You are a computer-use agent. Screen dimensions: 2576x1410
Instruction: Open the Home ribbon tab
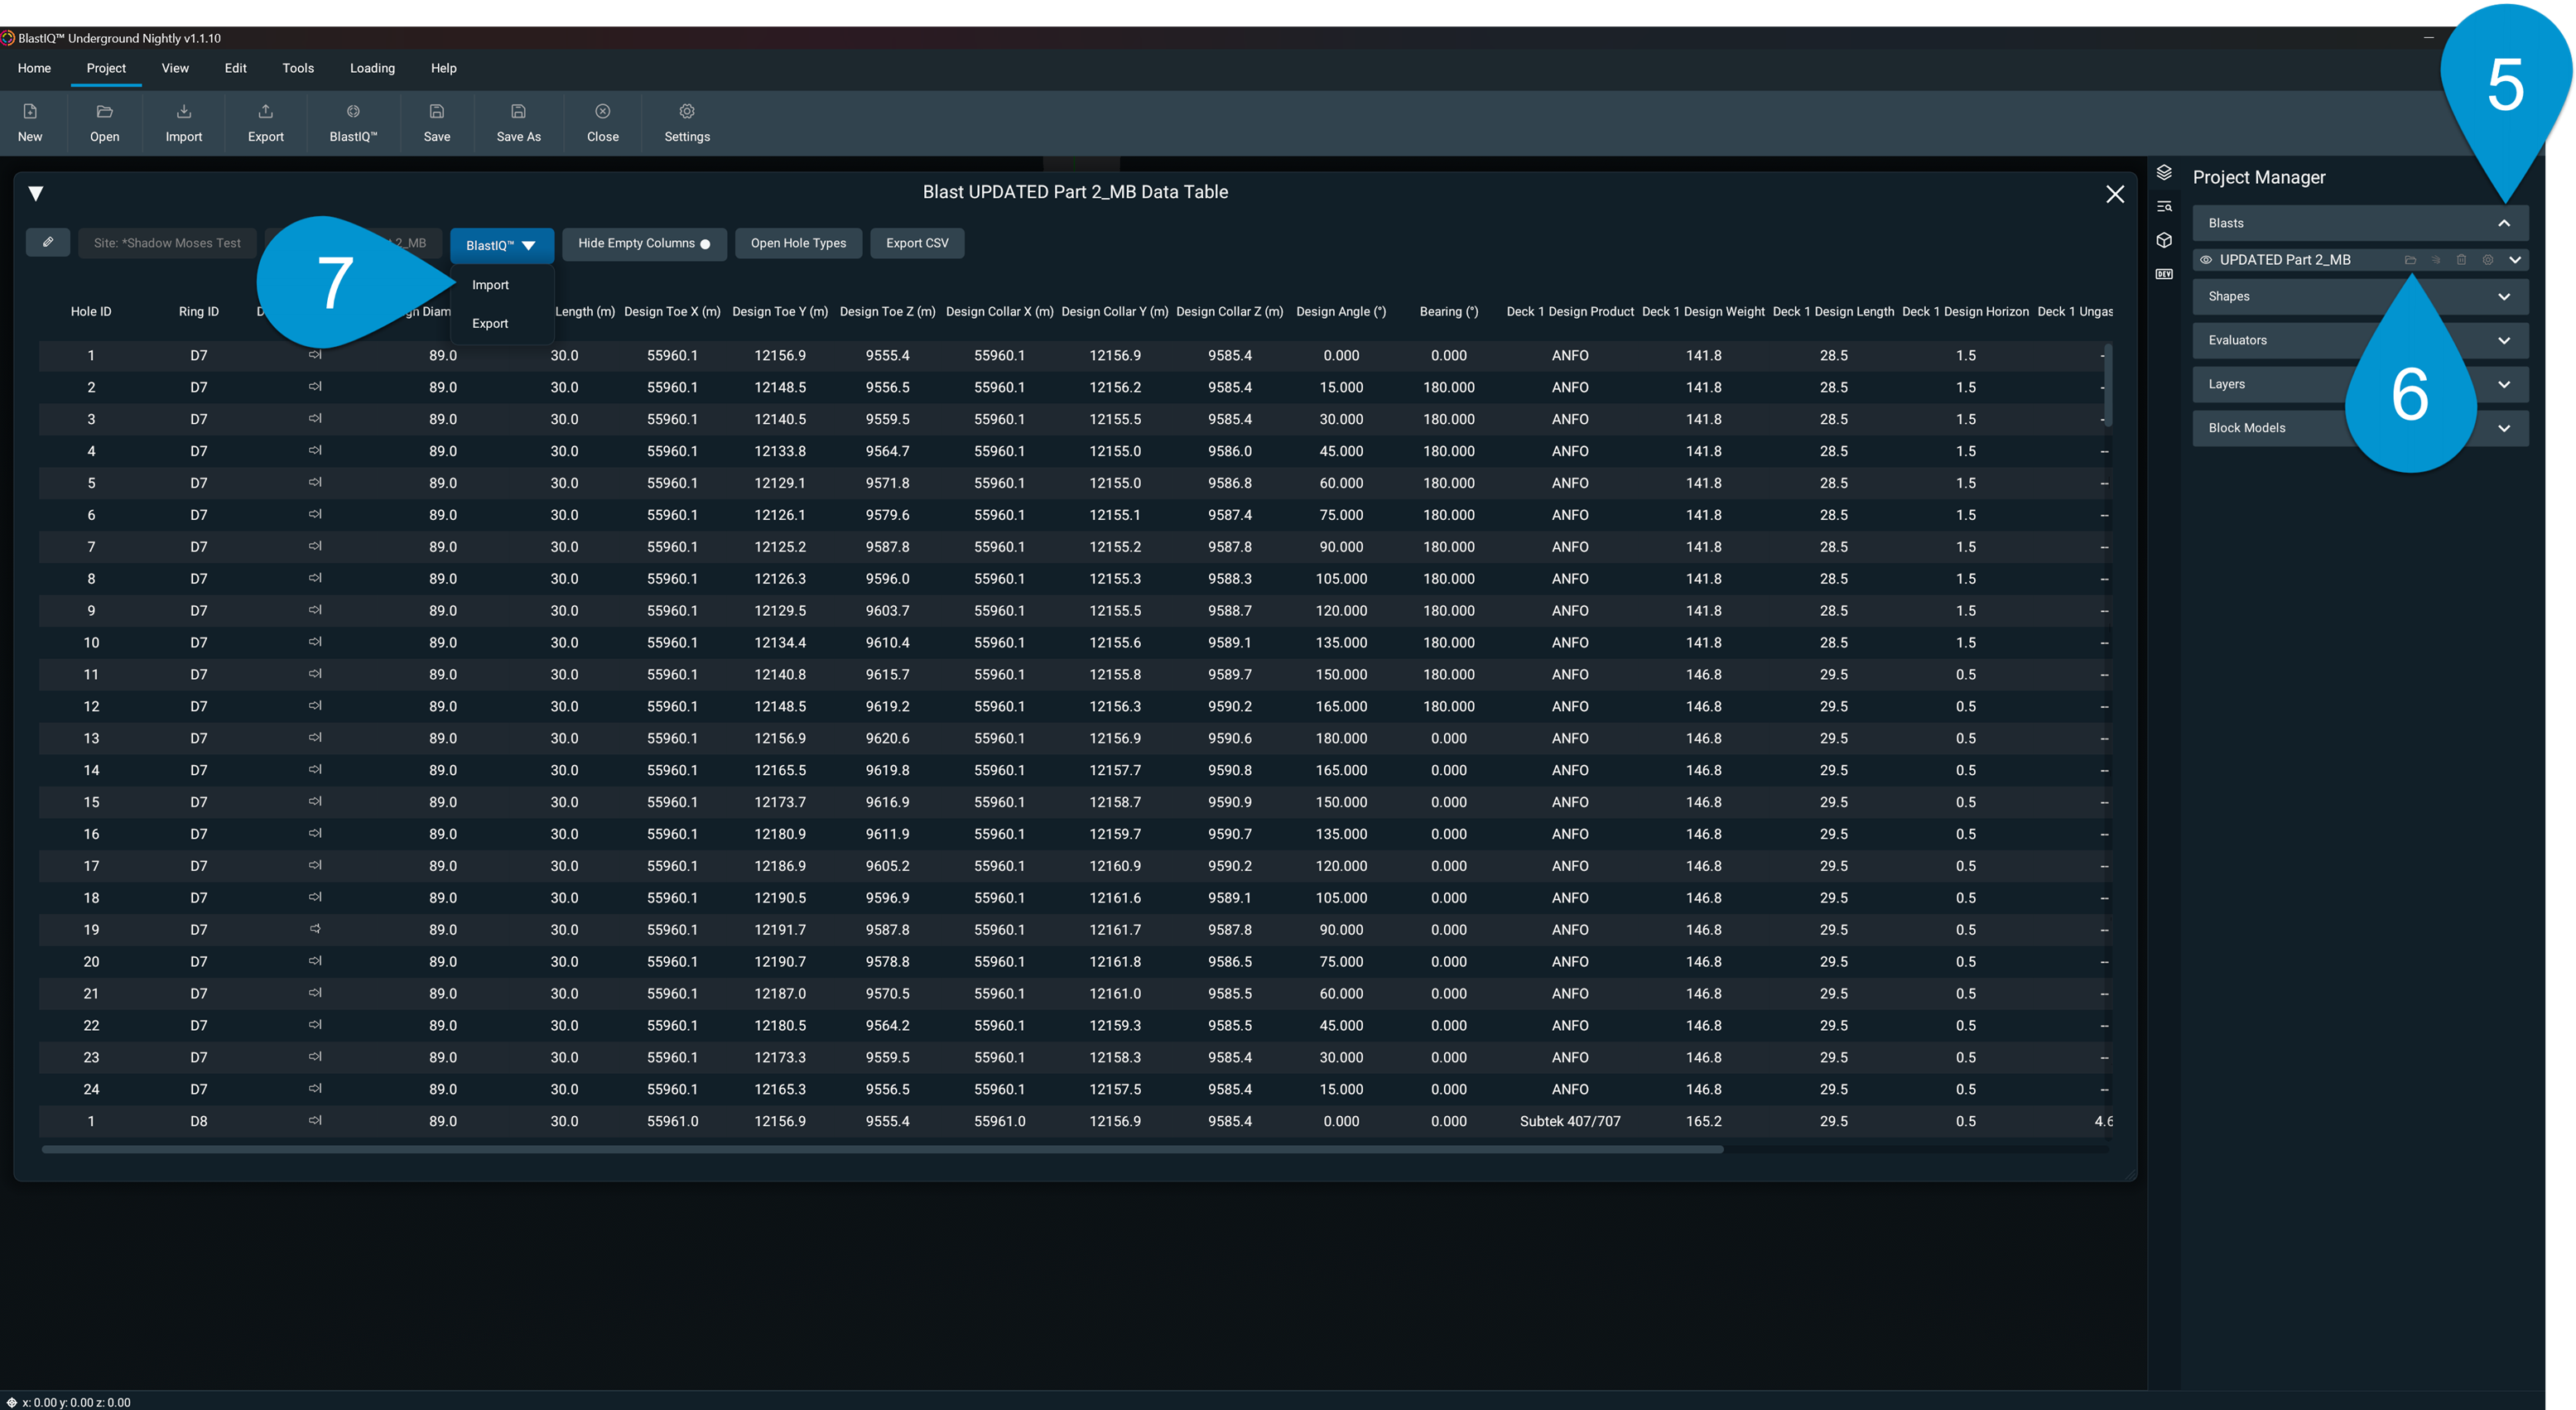click(34, 68)
